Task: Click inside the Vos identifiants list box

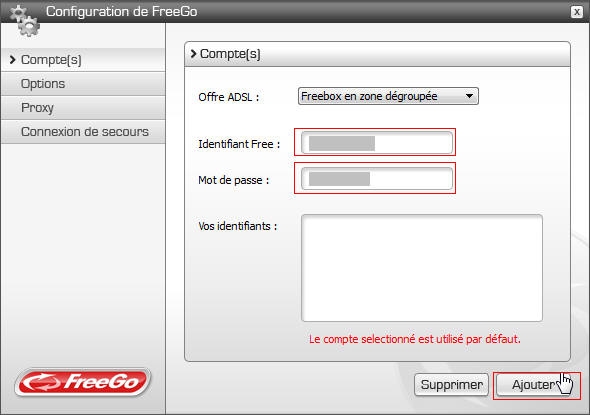Action: coord(422,268)
